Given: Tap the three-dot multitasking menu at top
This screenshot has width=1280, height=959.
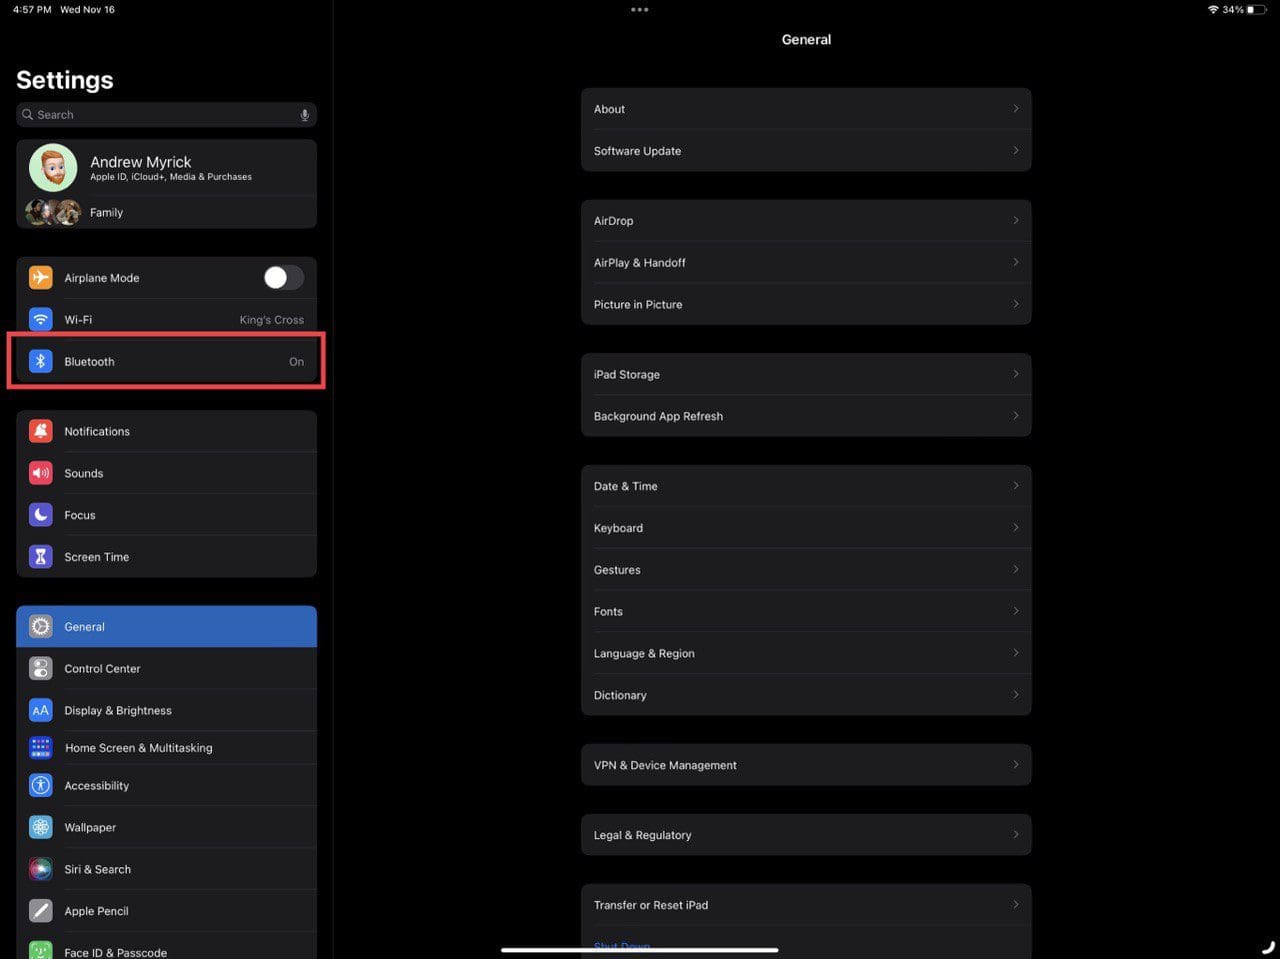Looking at the screenshot, I should 640,10.
